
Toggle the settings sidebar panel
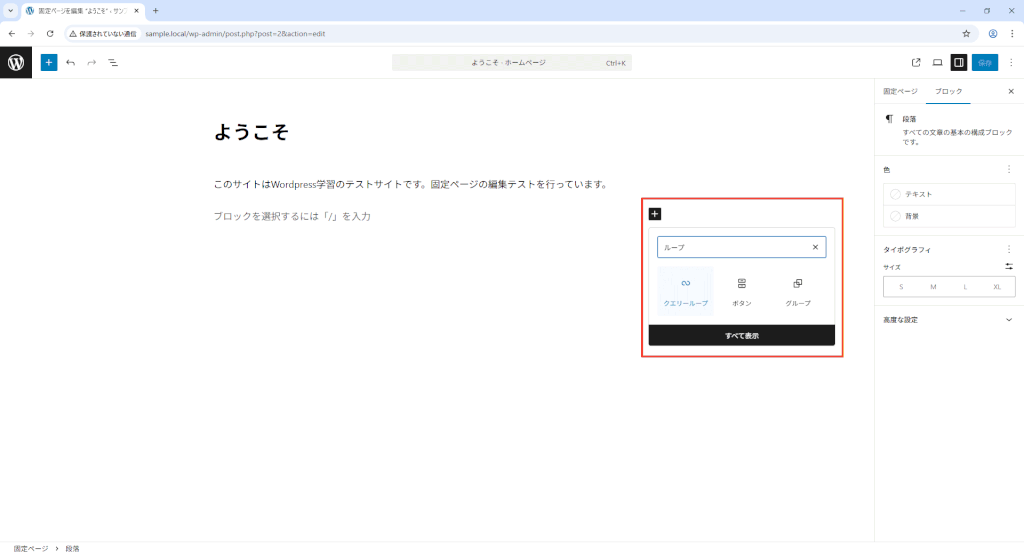(x=959, y=63)
